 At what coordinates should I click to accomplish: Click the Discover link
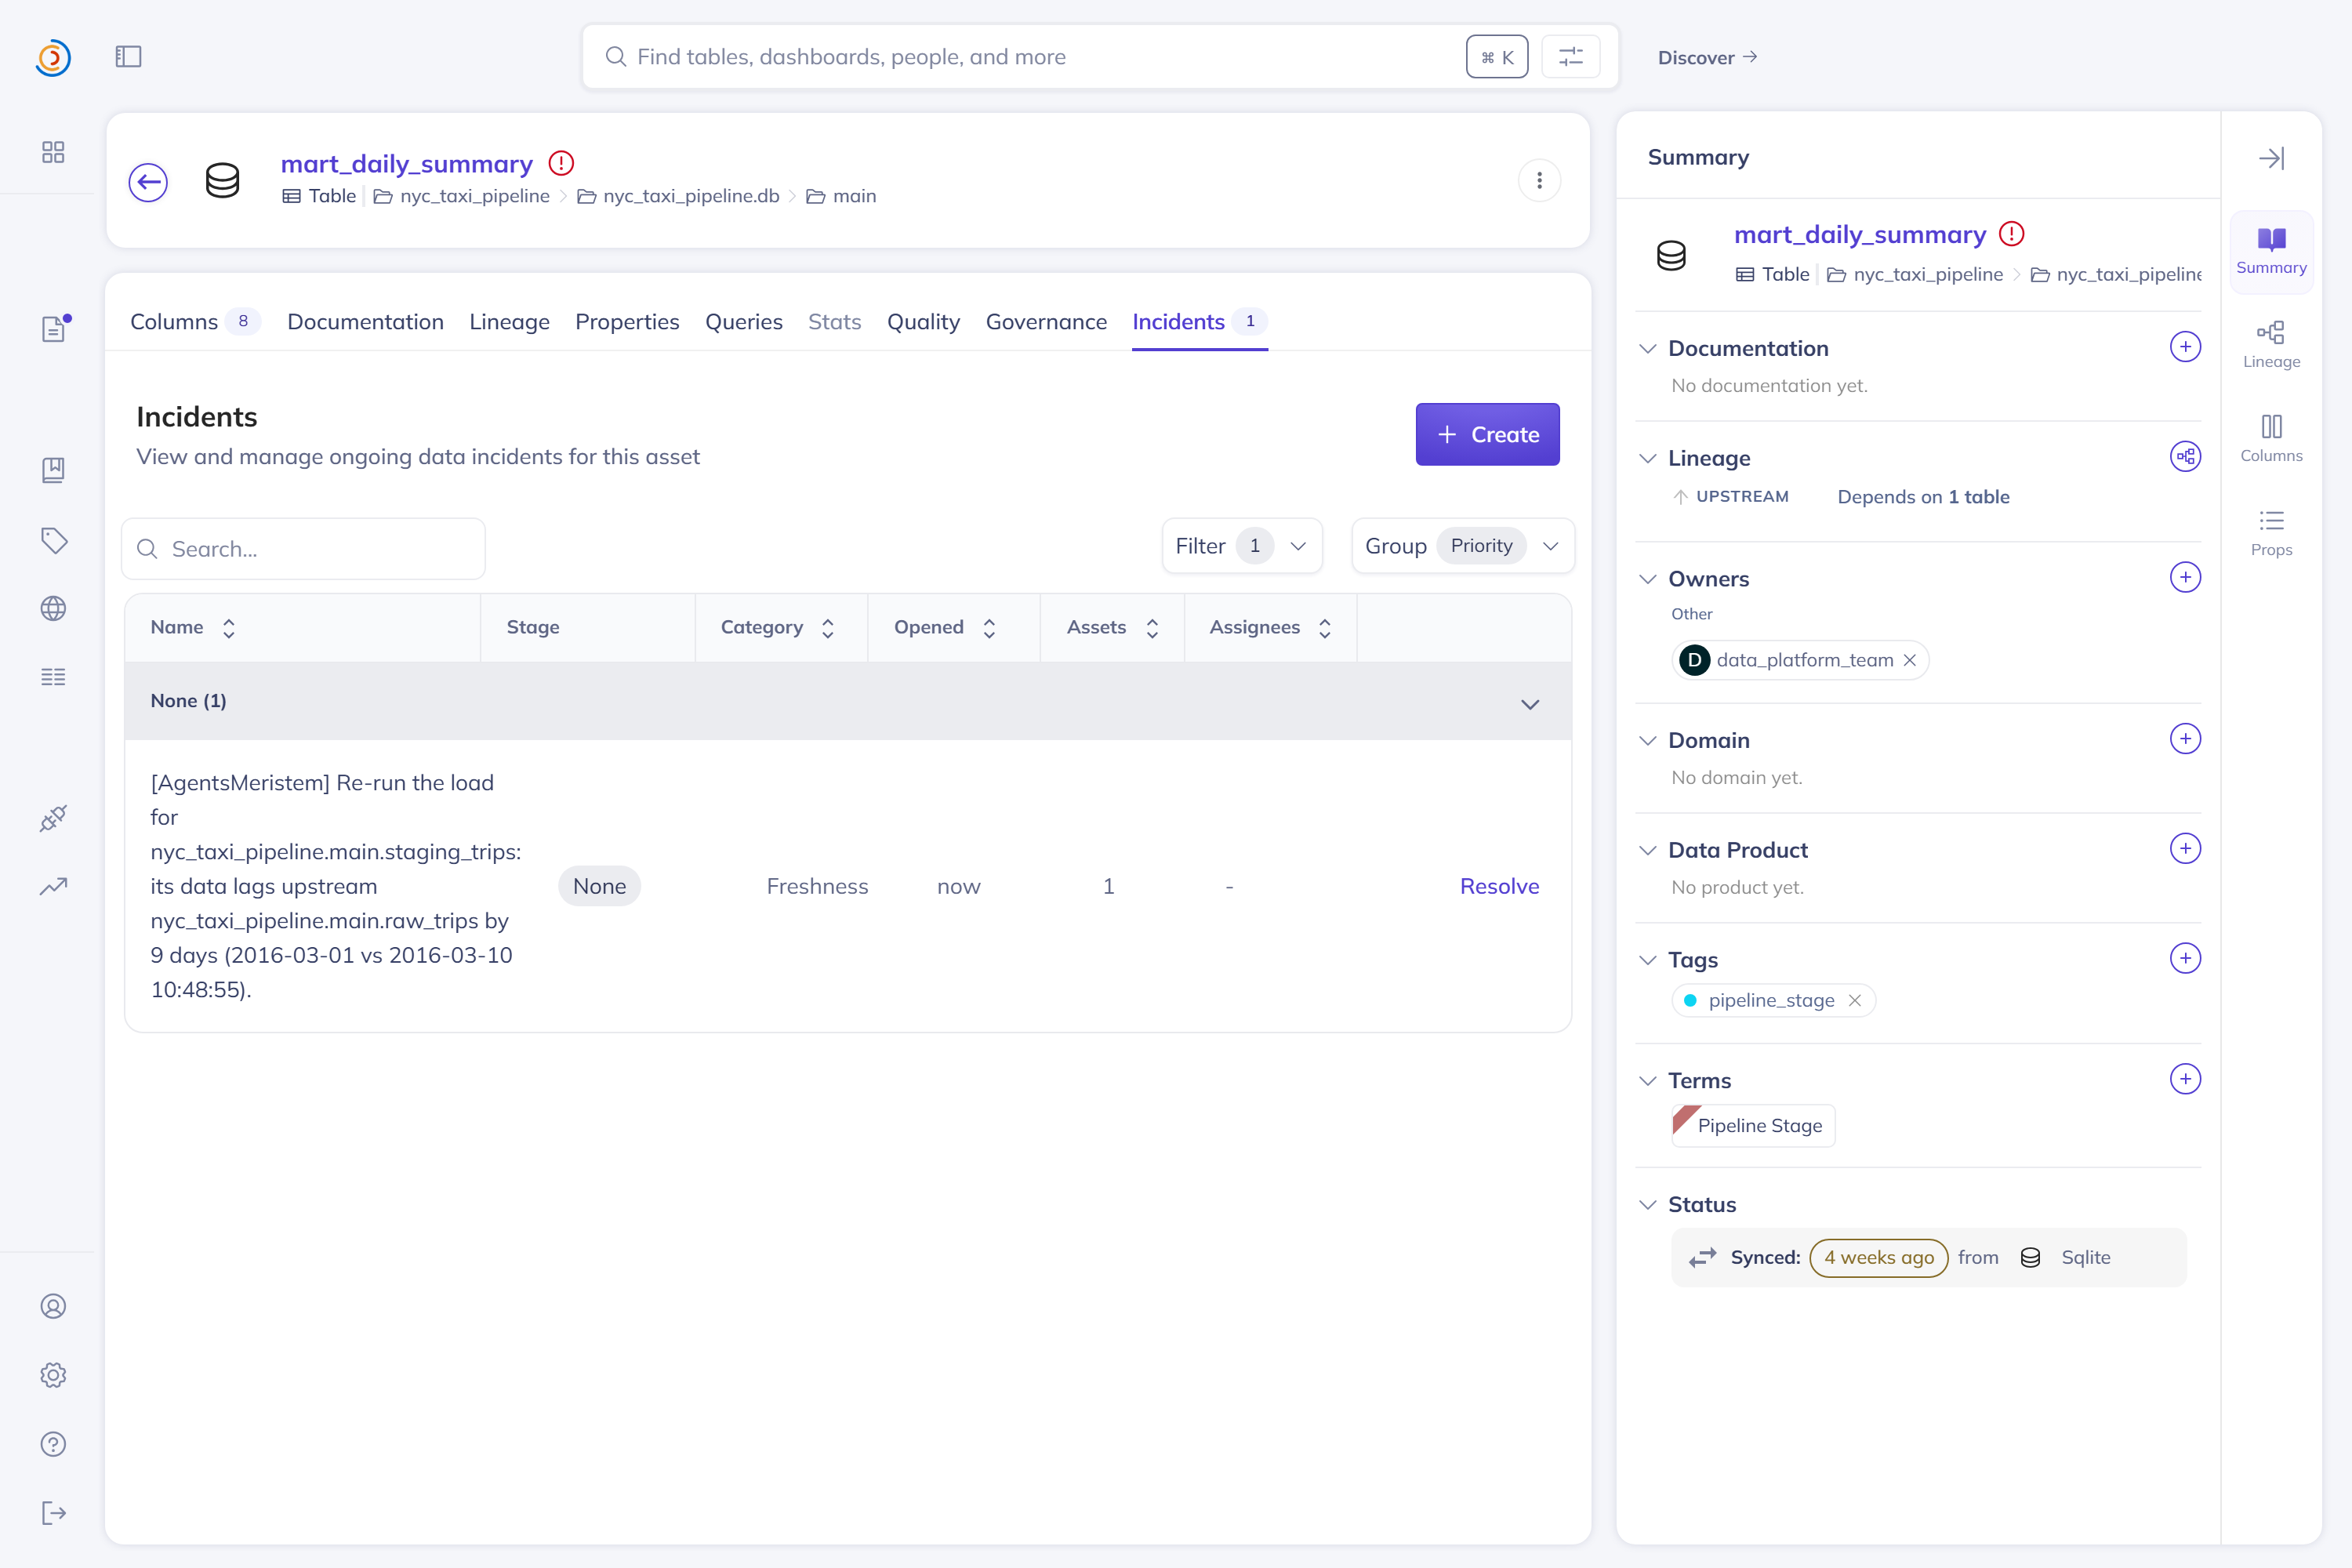tap(1707, 57)
